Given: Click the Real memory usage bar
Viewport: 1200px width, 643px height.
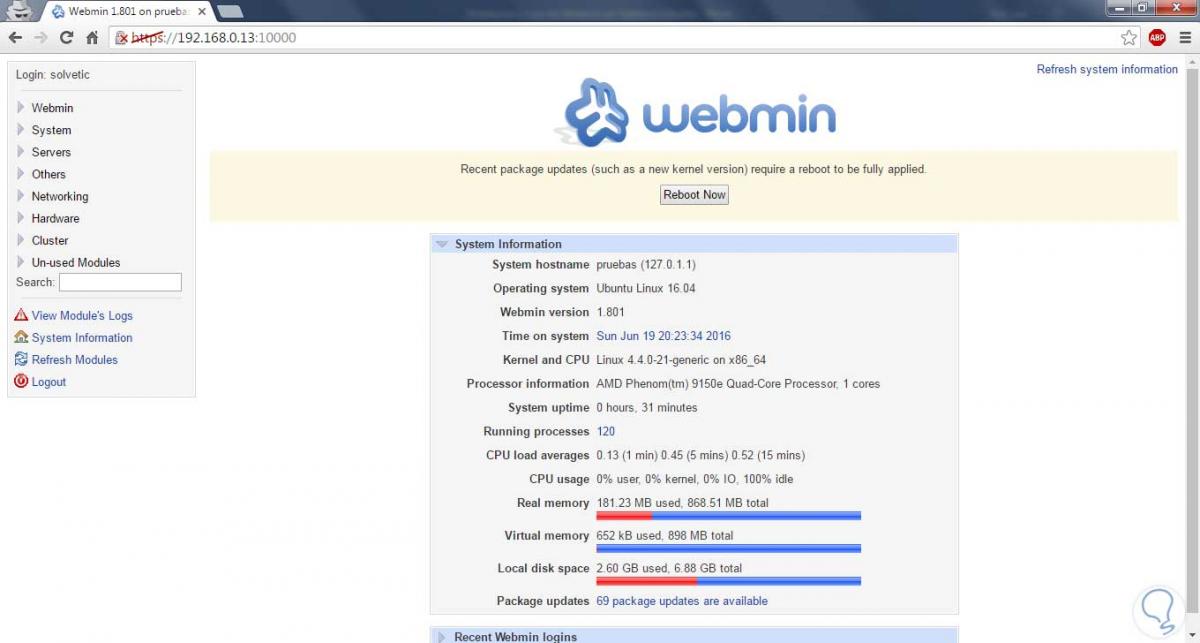Looking at the screenshot, I should (728, 516).
